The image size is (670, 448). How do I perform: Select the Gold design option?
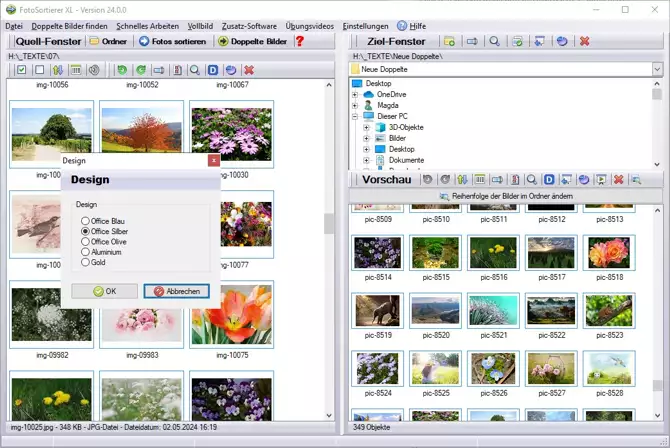[x=86, y=262]
